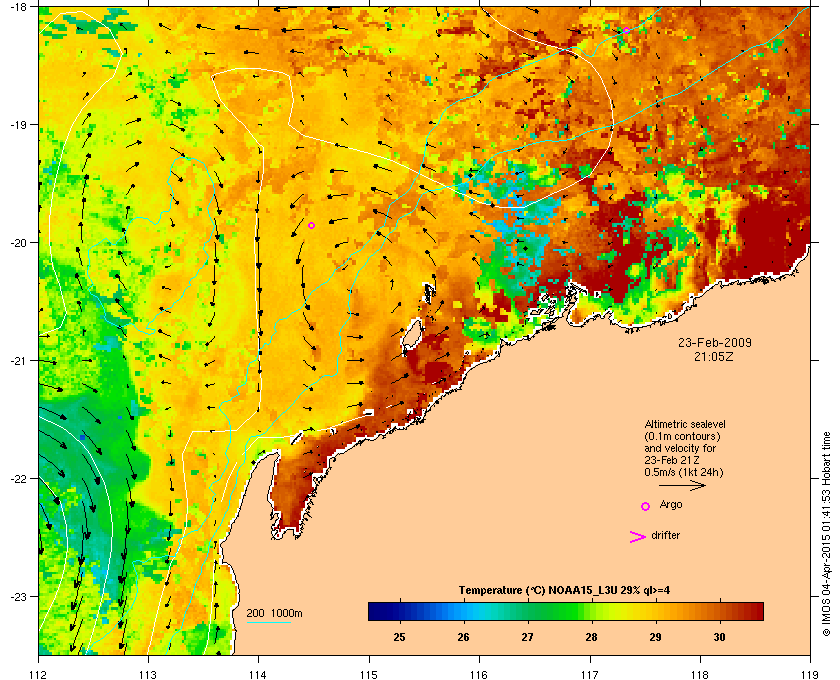
Task: Click the oval island outline near 115.4E, 20.8S
Action: click(x=412, y=335)
